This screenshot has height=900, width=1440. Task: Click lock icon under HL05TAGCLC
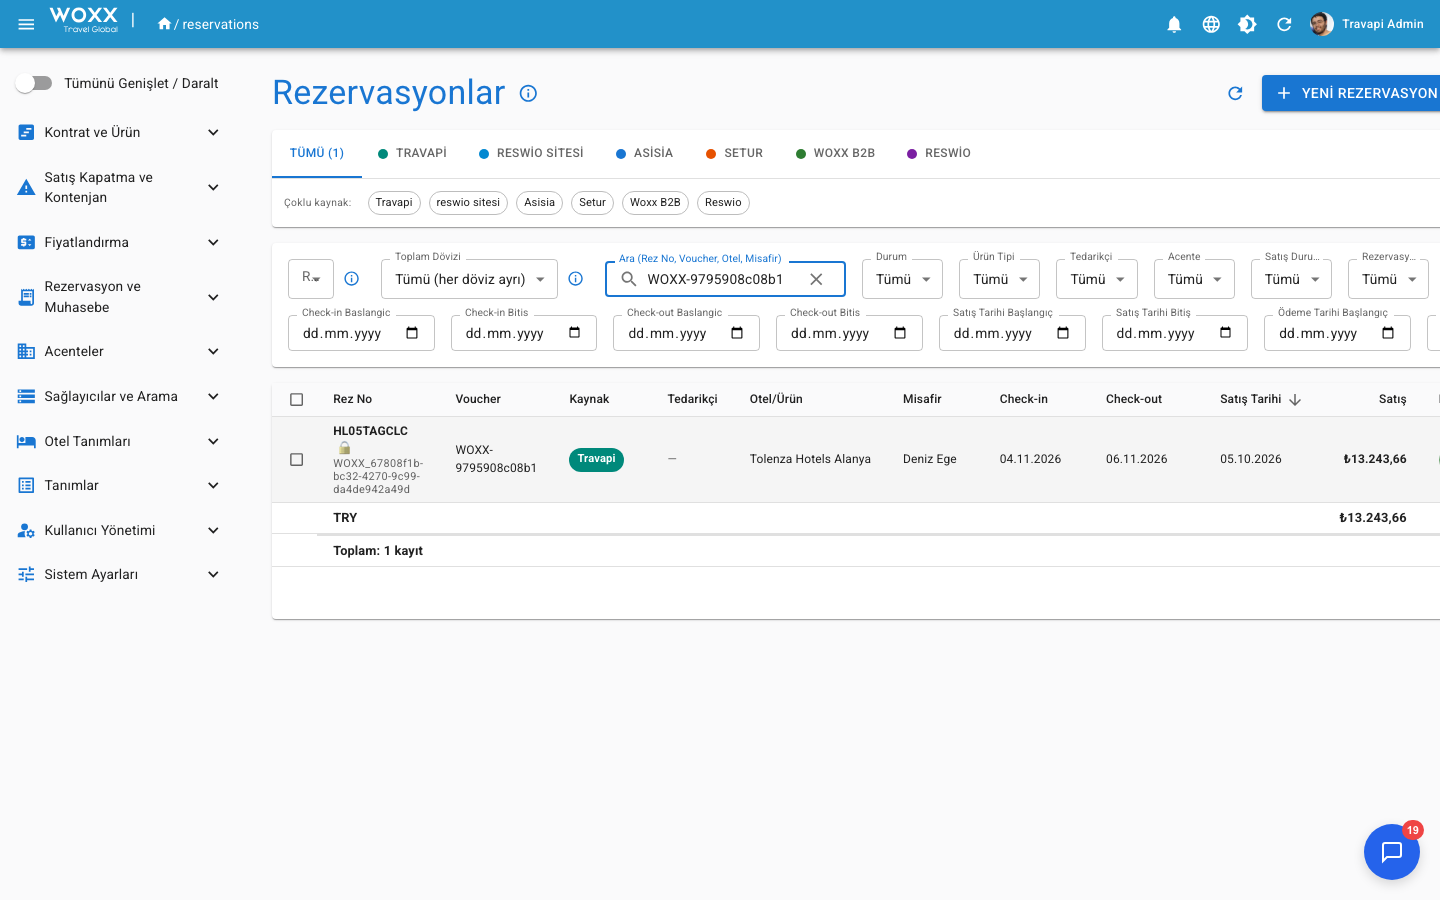pyautogui.click(x=344, y=448)
